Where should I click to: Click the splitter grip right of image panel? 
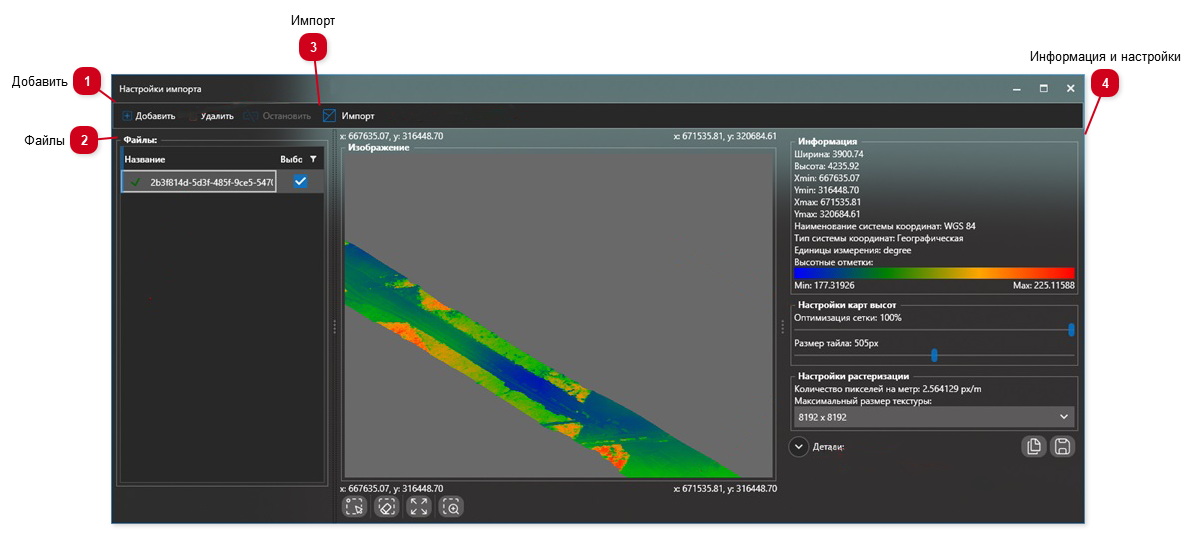tap(782, 327)
